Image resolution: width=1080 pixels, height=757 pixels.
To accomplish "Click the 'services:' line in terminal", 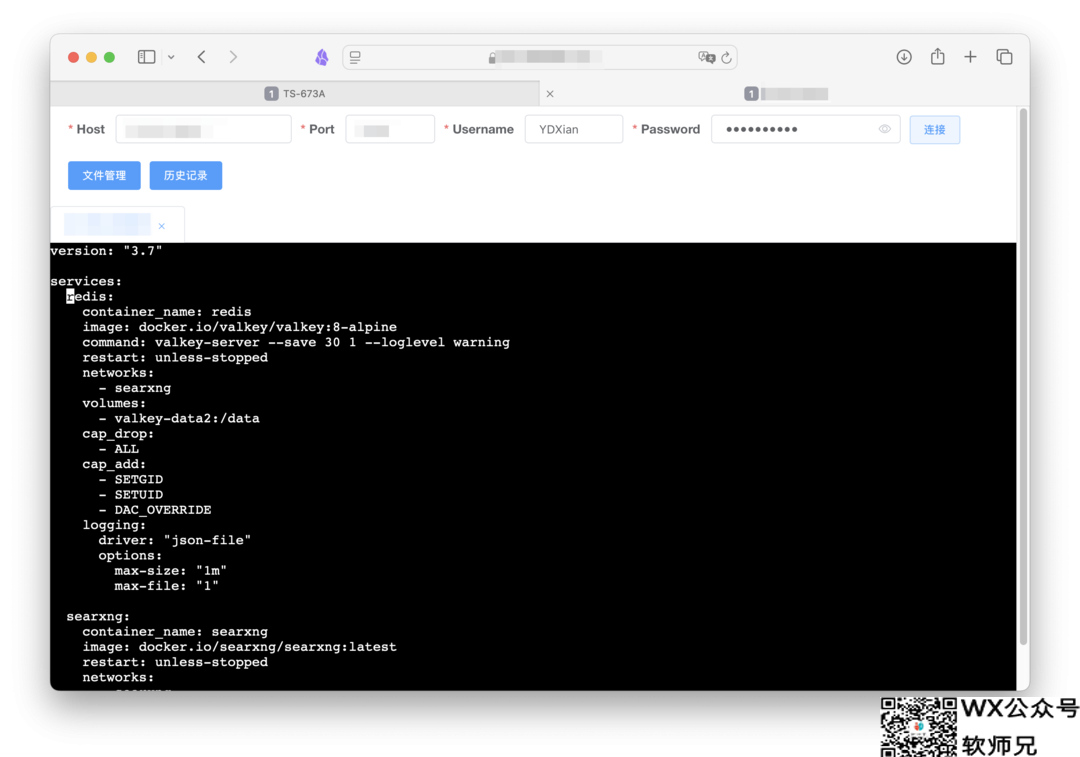I will pos(85,281).
